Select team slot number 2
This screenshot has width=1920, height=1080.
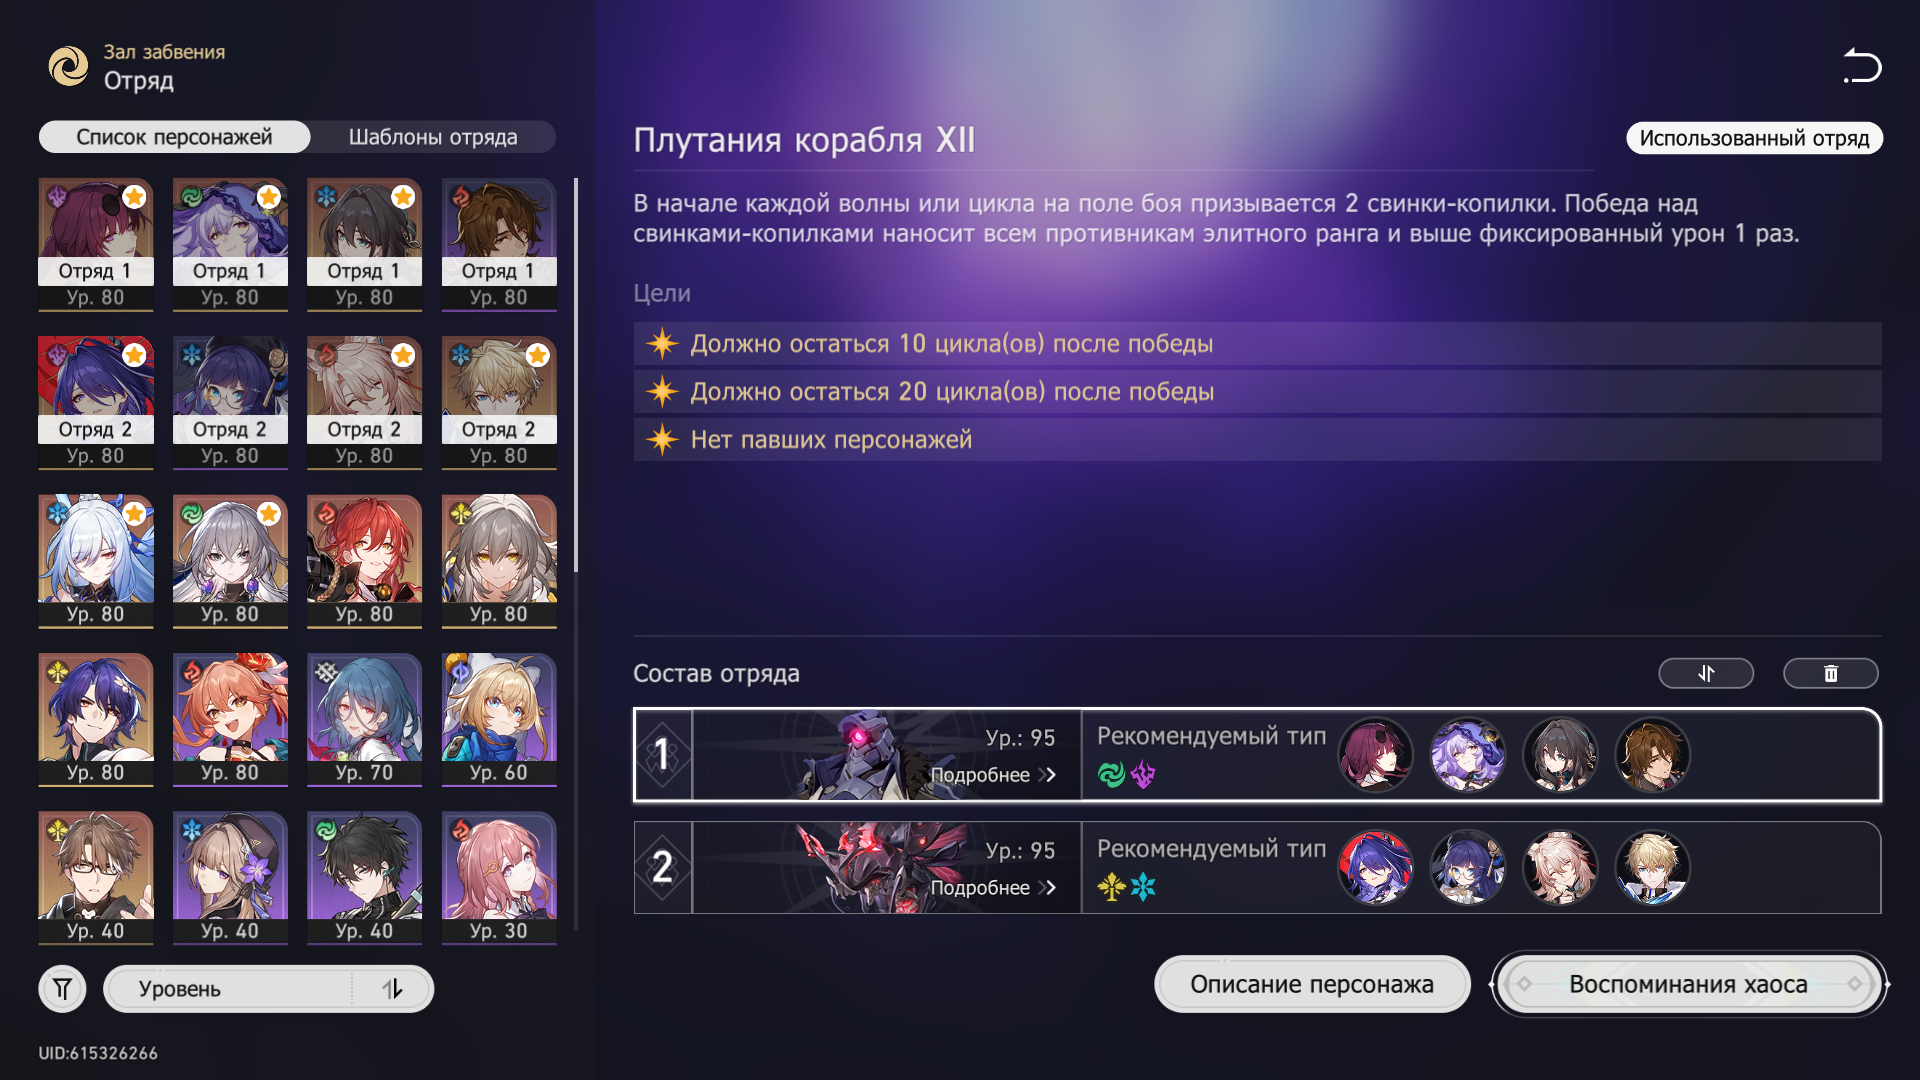(x=662, y=867)
